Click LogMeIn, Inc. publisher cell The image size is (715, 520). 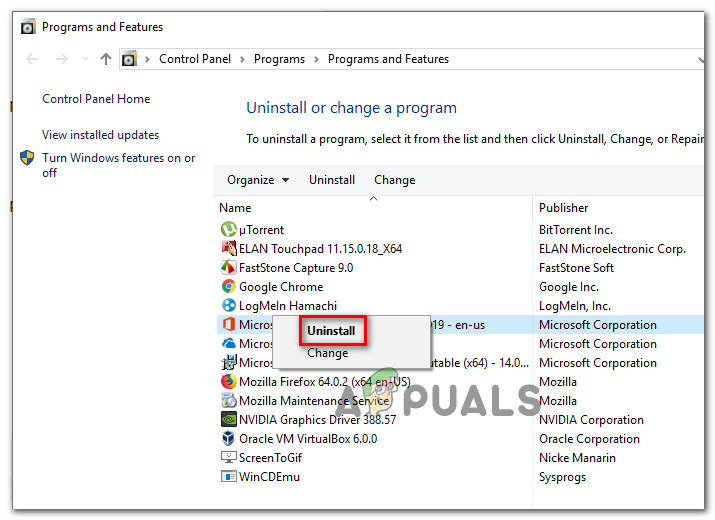(x=575, y=306)
